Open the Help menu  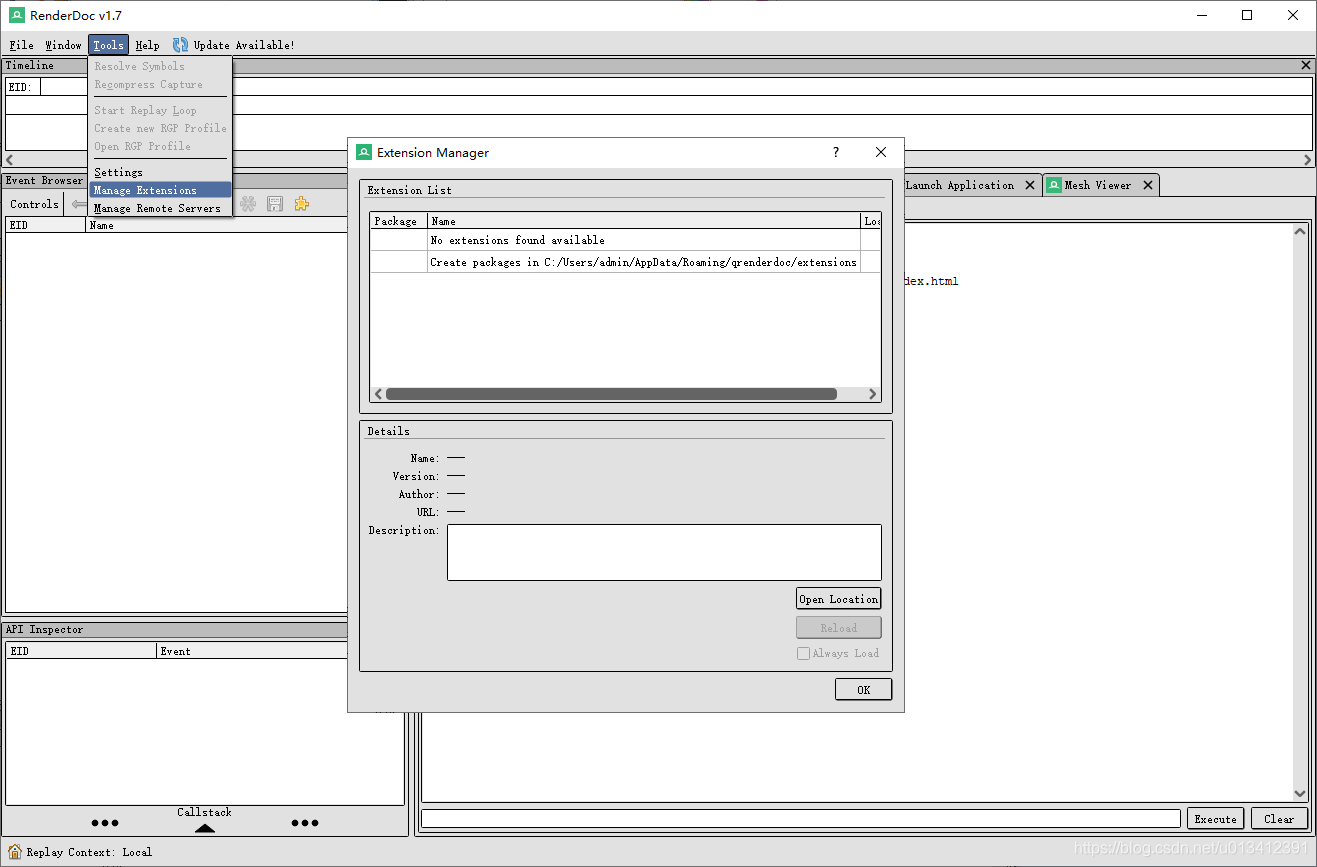147,45
